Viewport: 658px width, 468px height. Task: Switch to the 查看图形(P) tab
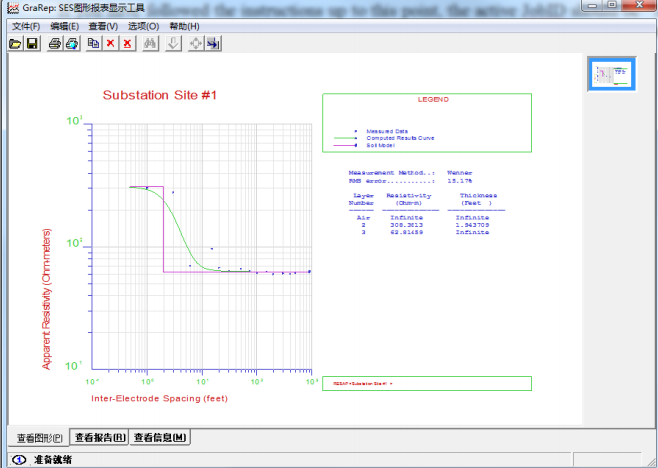(39, 438)
